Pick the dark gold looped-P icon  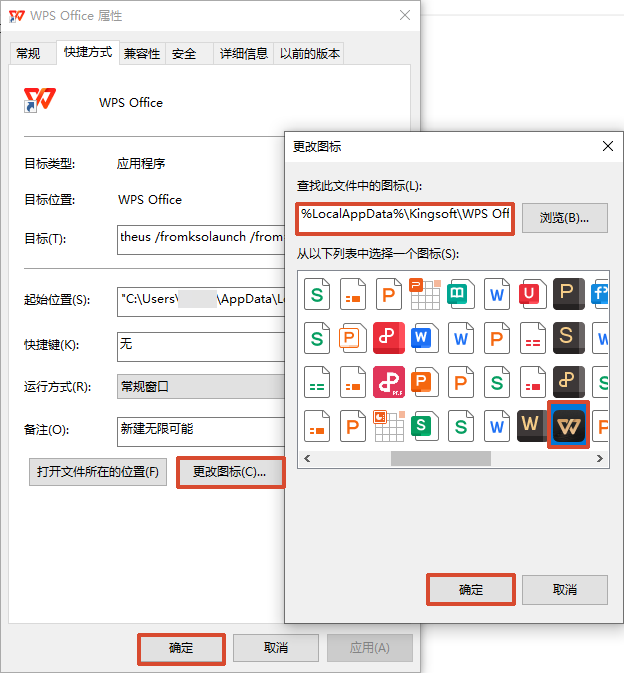pos(568,381)
